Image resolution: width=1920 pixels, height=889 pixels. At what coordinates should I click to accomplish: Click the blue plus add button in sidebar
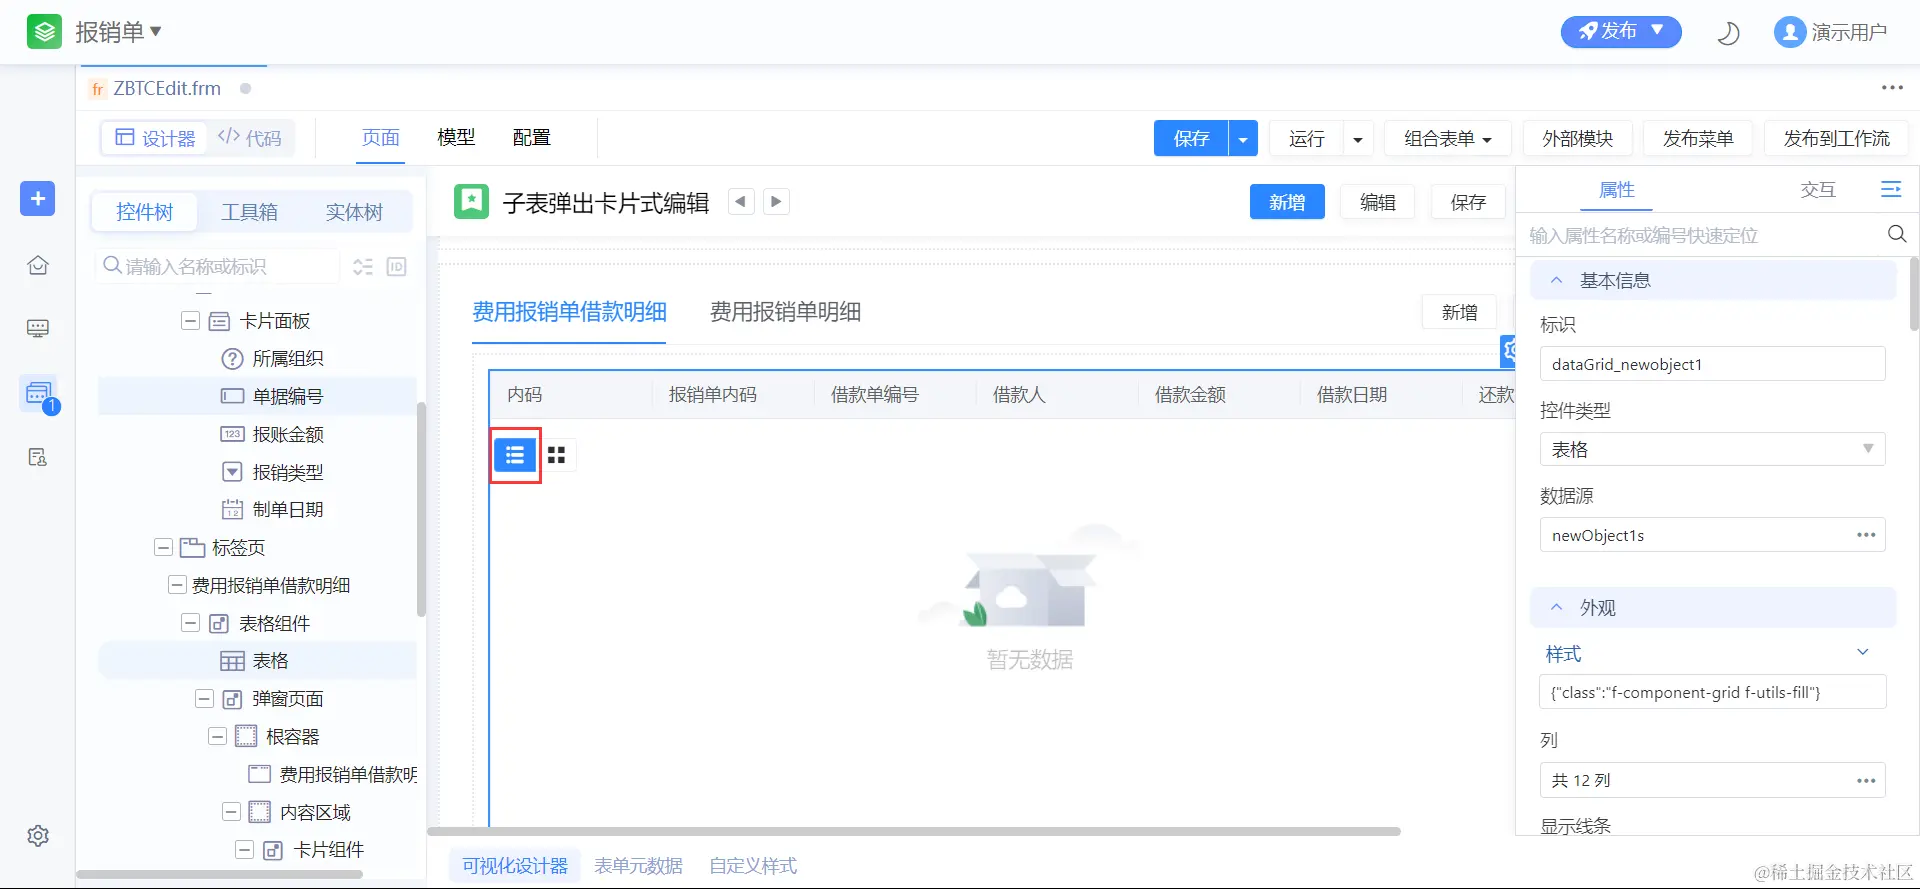coord(38,199)
